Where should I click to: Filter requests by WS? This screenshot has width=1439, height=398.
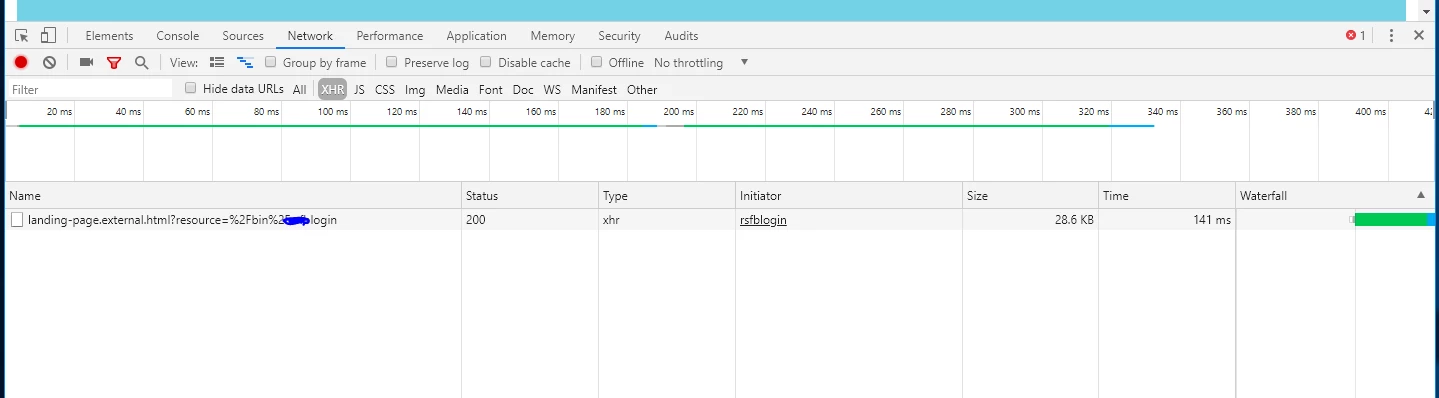552,89
